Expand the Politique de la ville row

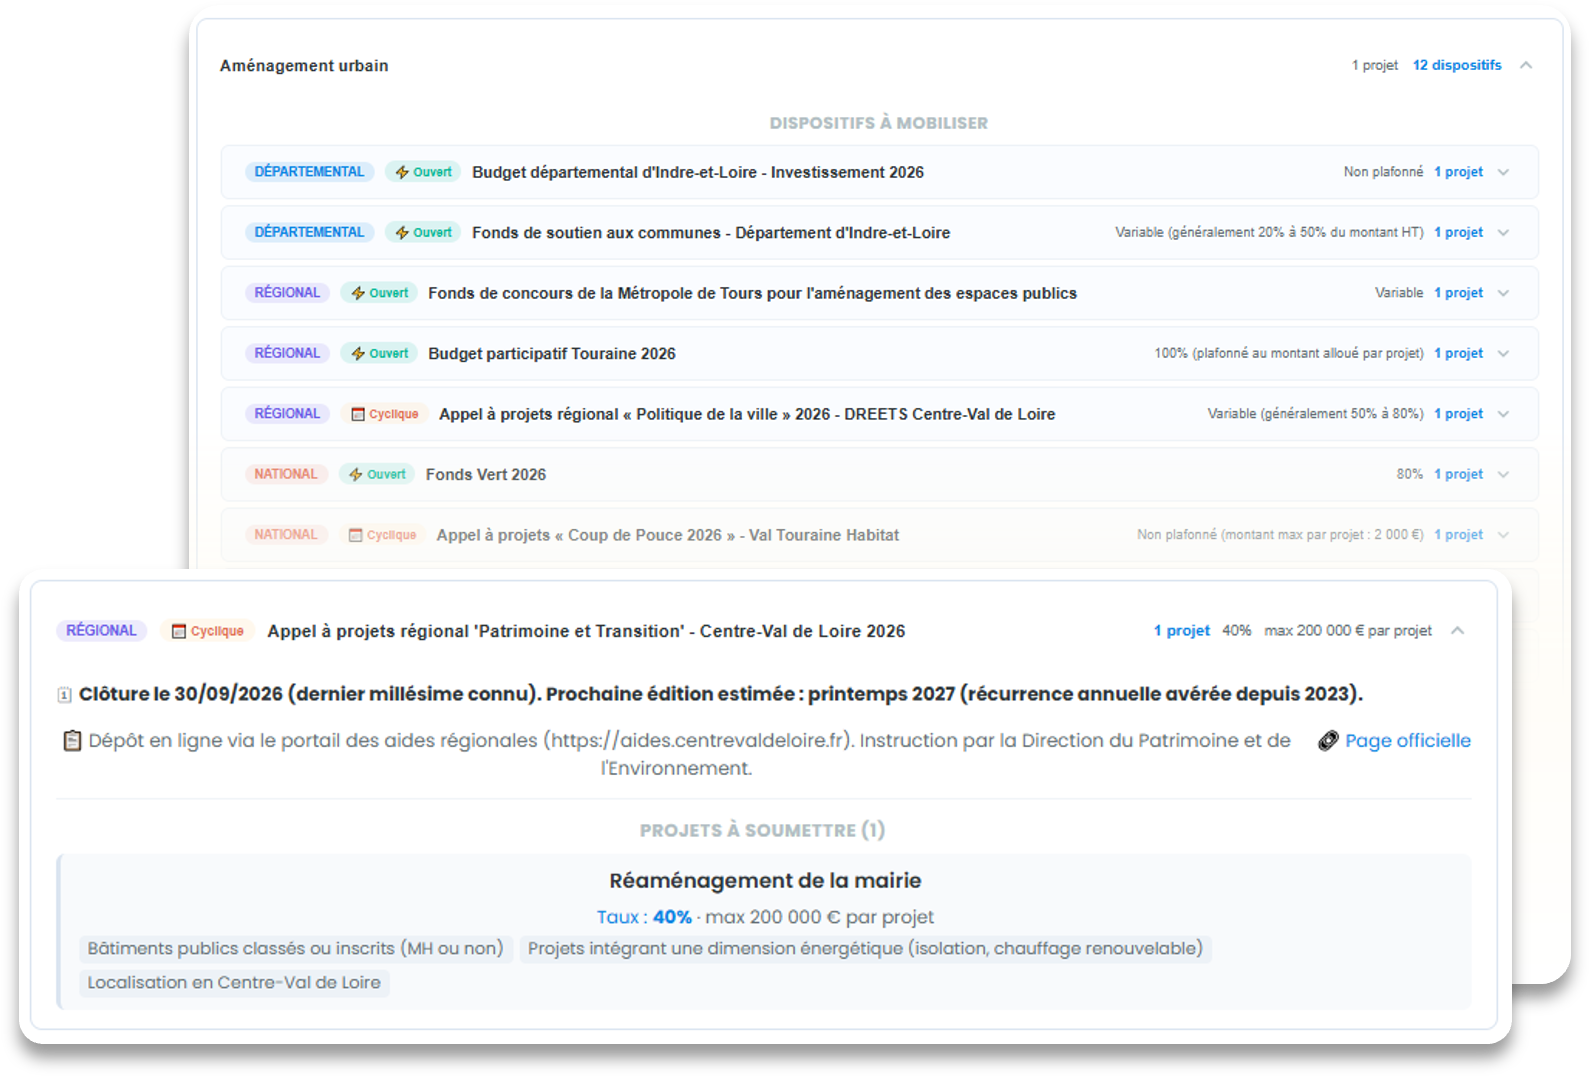tap(1503, 414)
